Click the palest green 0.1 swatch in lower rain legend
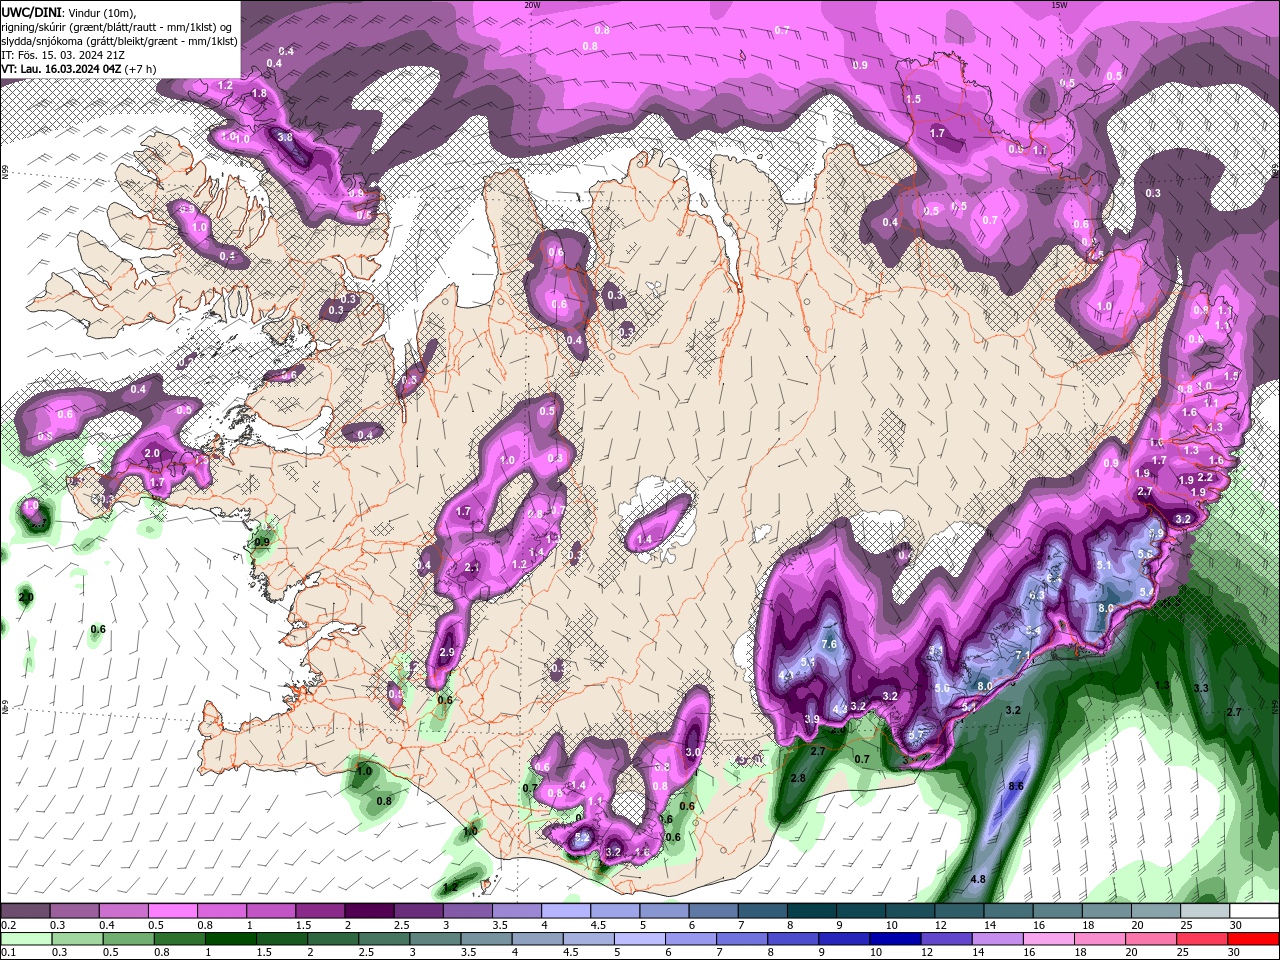 [26, 939]
